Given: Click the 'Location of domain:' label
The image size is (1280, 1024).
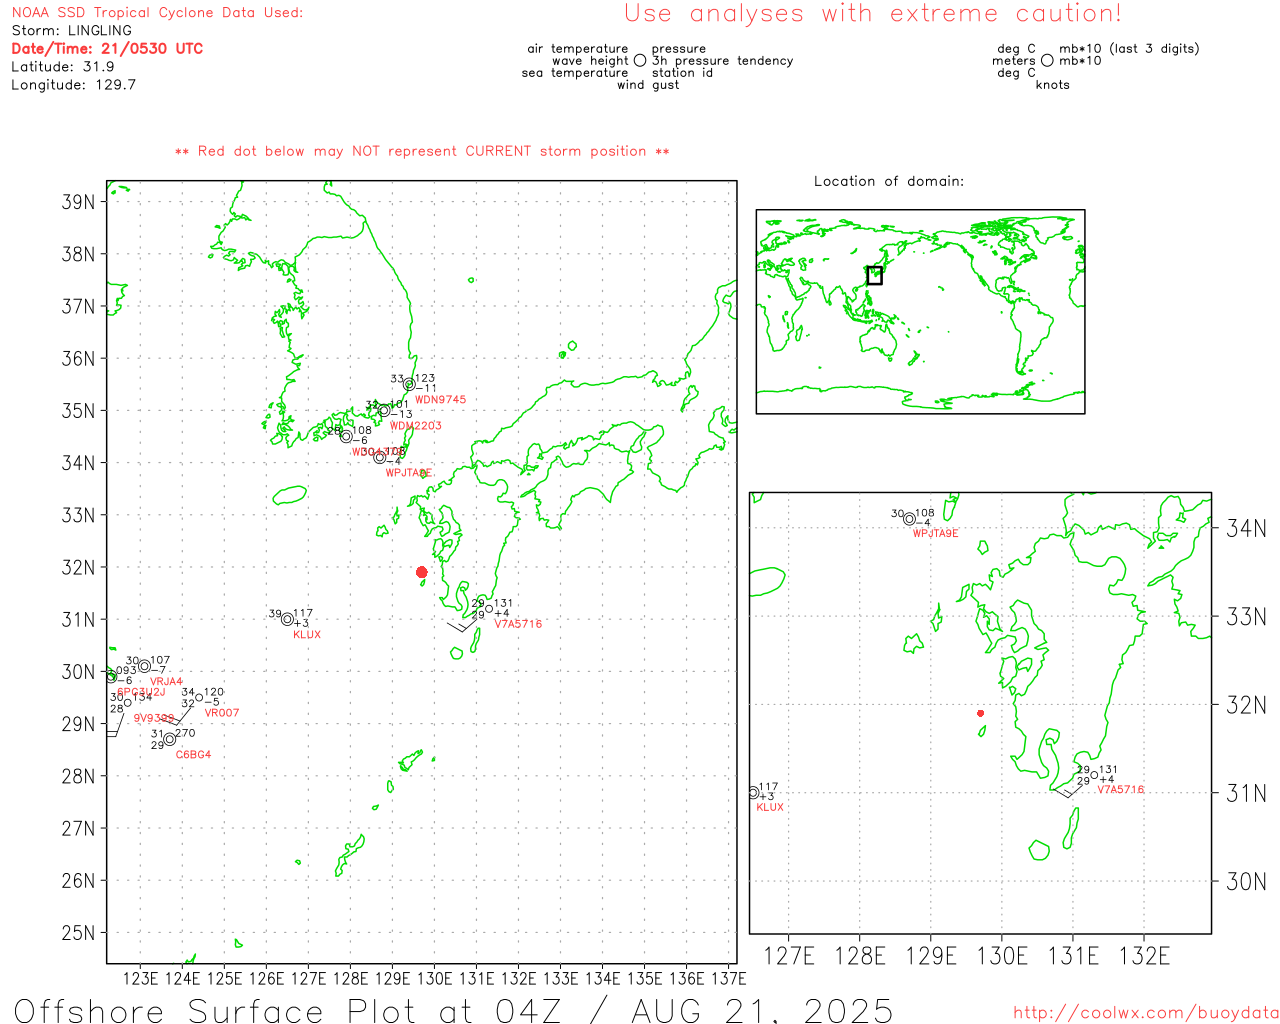Looking at the screenshot, I should (889, 181).
